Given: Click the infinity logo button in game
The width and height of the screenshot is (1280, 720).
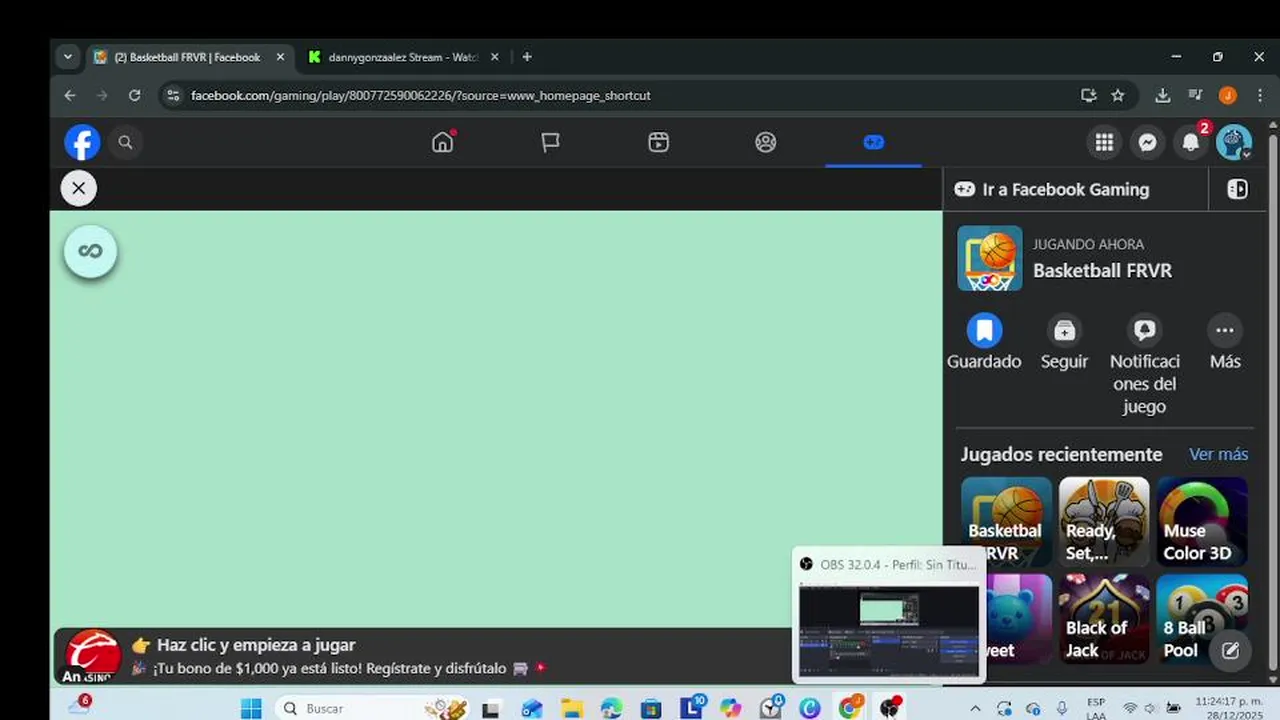Looking at the screenshot, I should point(90,251).
